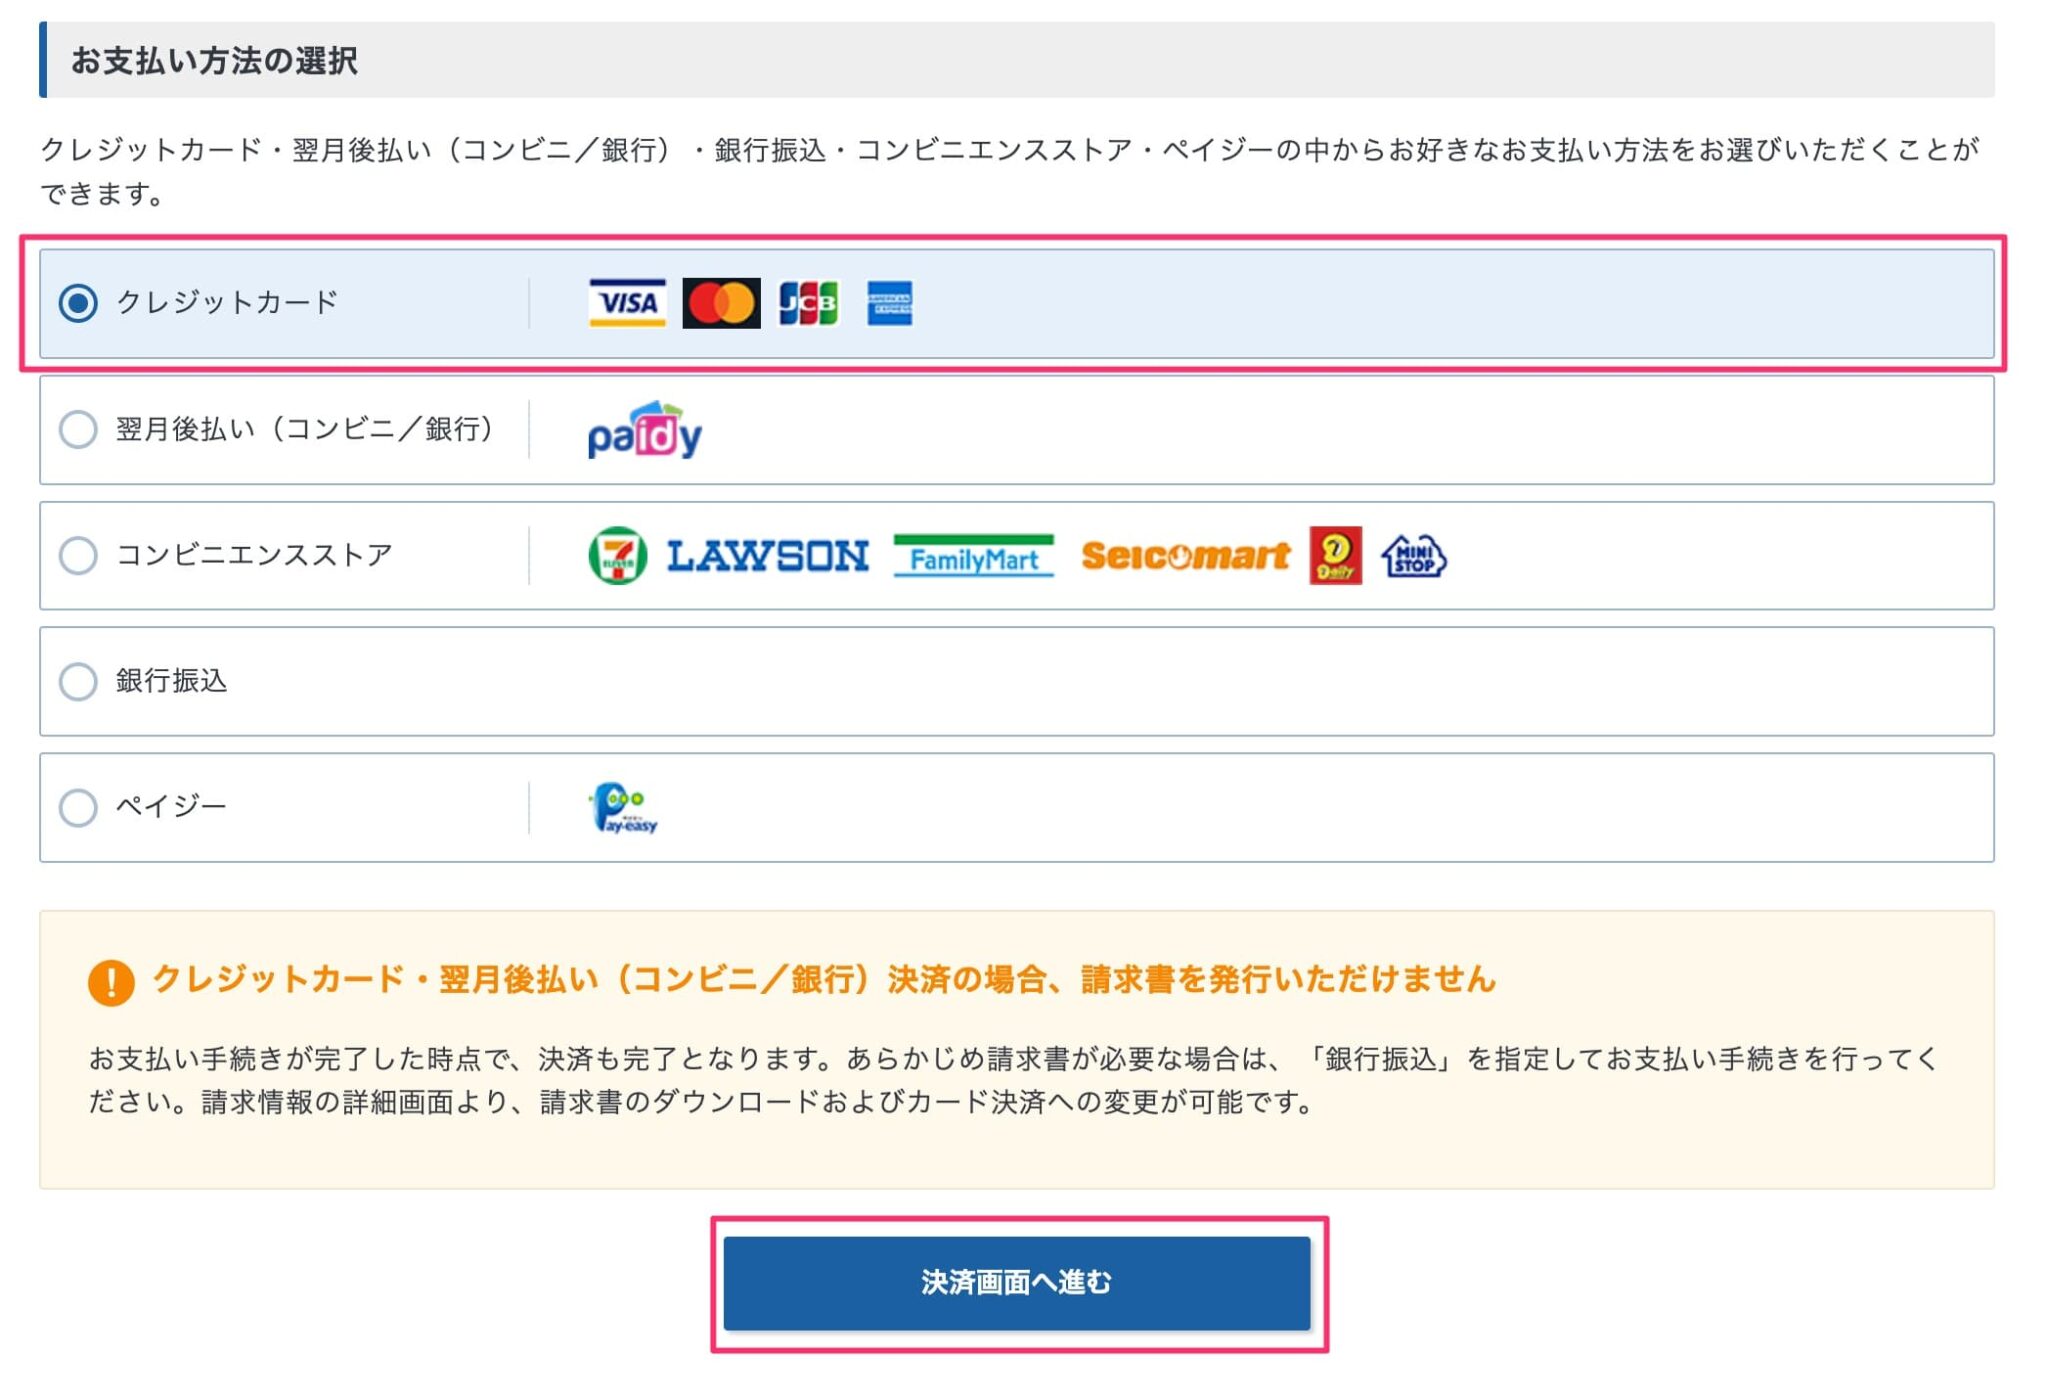Screen dimensions: 2048x1399
Task: Select 銀行振込 as payment method
Action: [x=79, y=682]
